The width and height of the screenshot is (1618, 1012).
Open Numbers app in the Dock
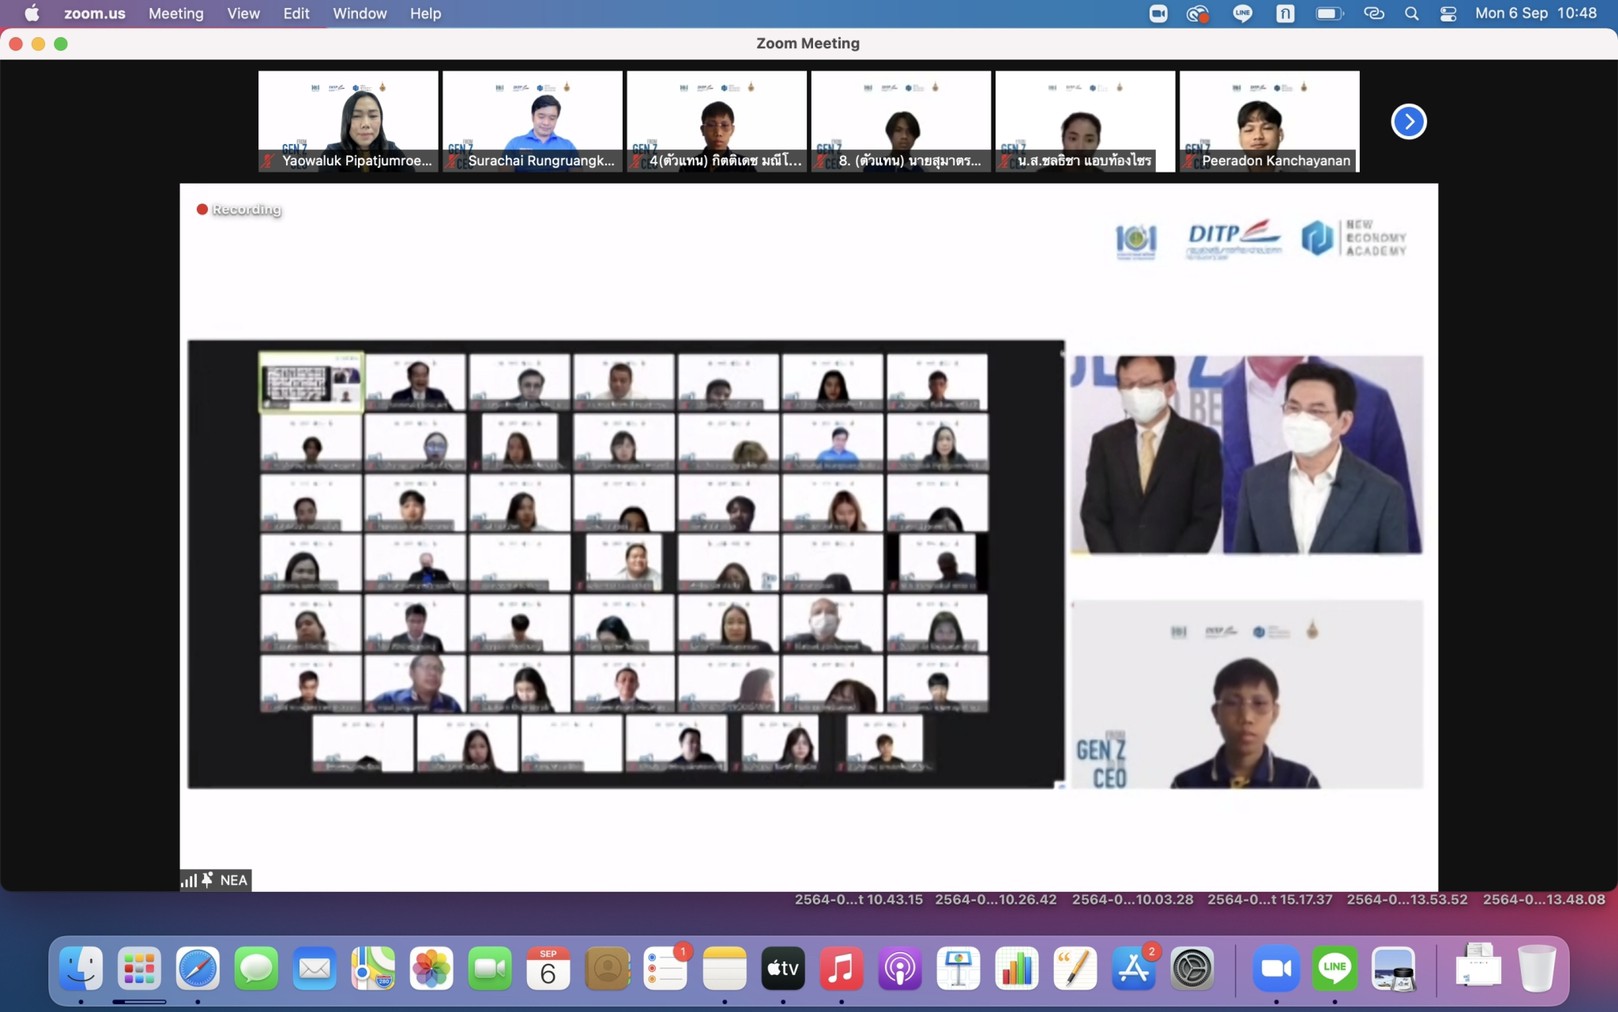tap(1016, 968)
